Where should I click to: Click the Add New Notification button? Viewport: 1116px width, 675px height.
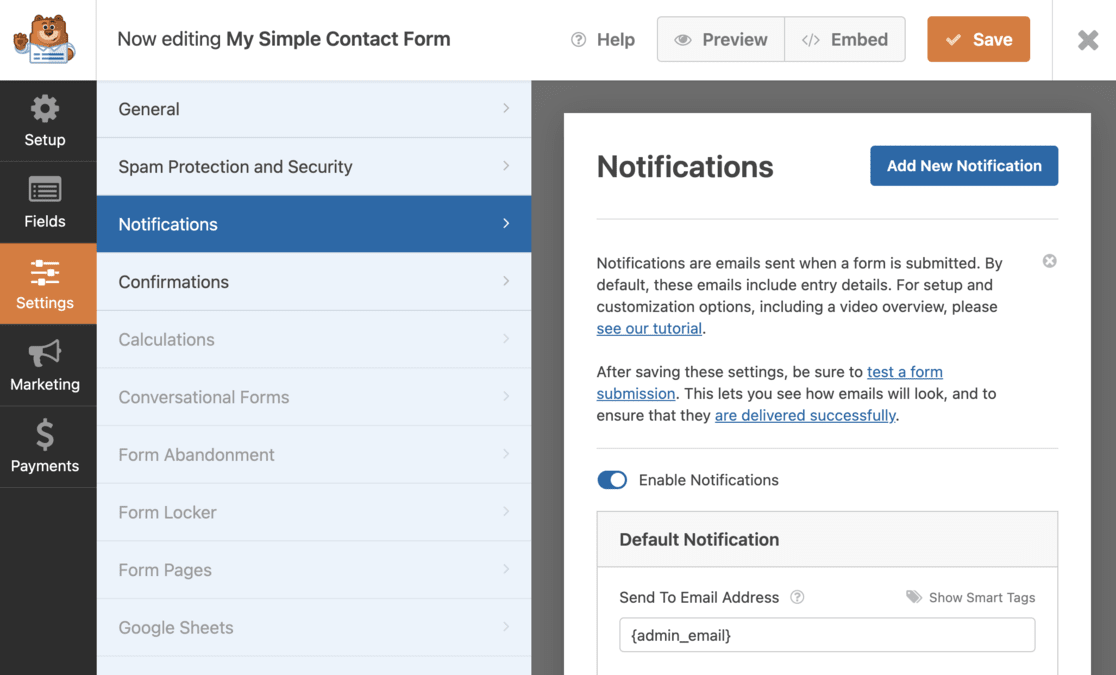coord(963,165)
